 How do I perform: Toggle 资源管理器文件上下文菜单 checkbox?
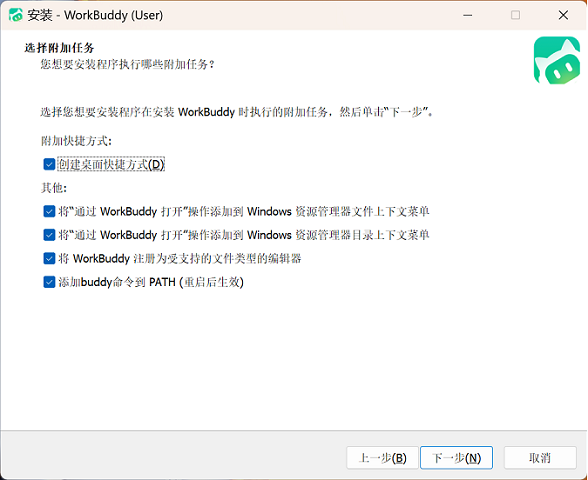[x=49, y=212]
